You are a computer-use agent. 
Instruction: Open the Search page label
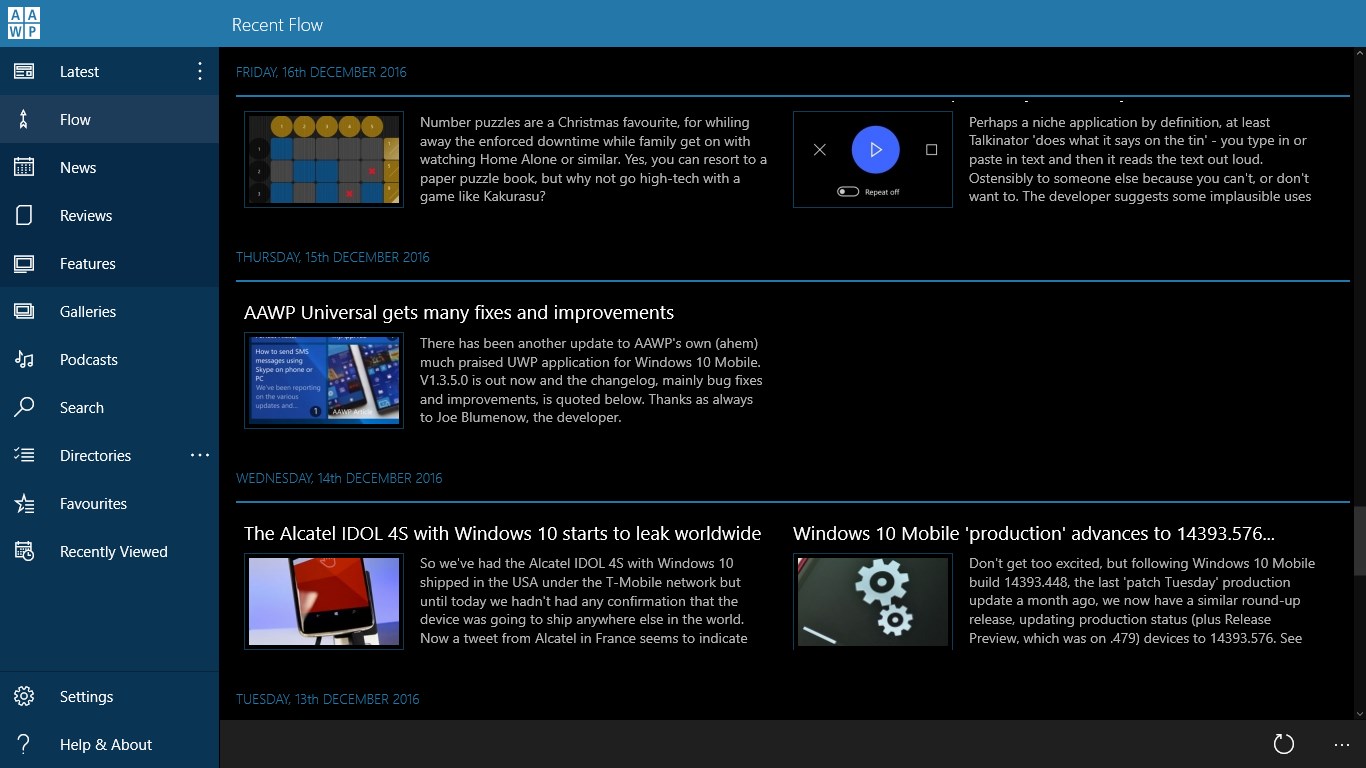(82, 407)
